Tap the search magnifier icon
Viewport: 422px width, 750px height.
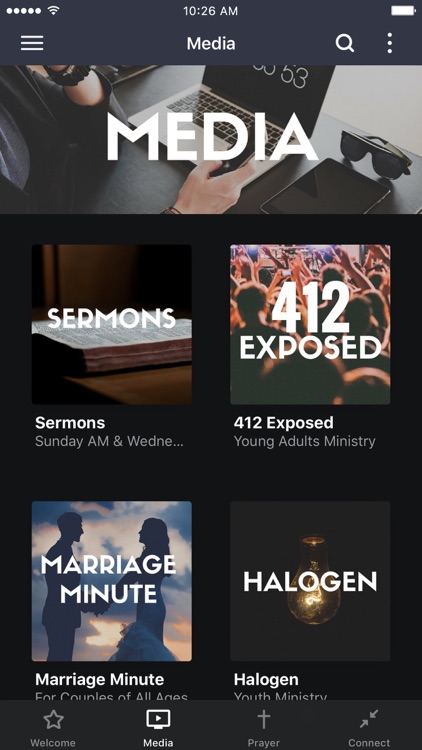coord(344,44)
